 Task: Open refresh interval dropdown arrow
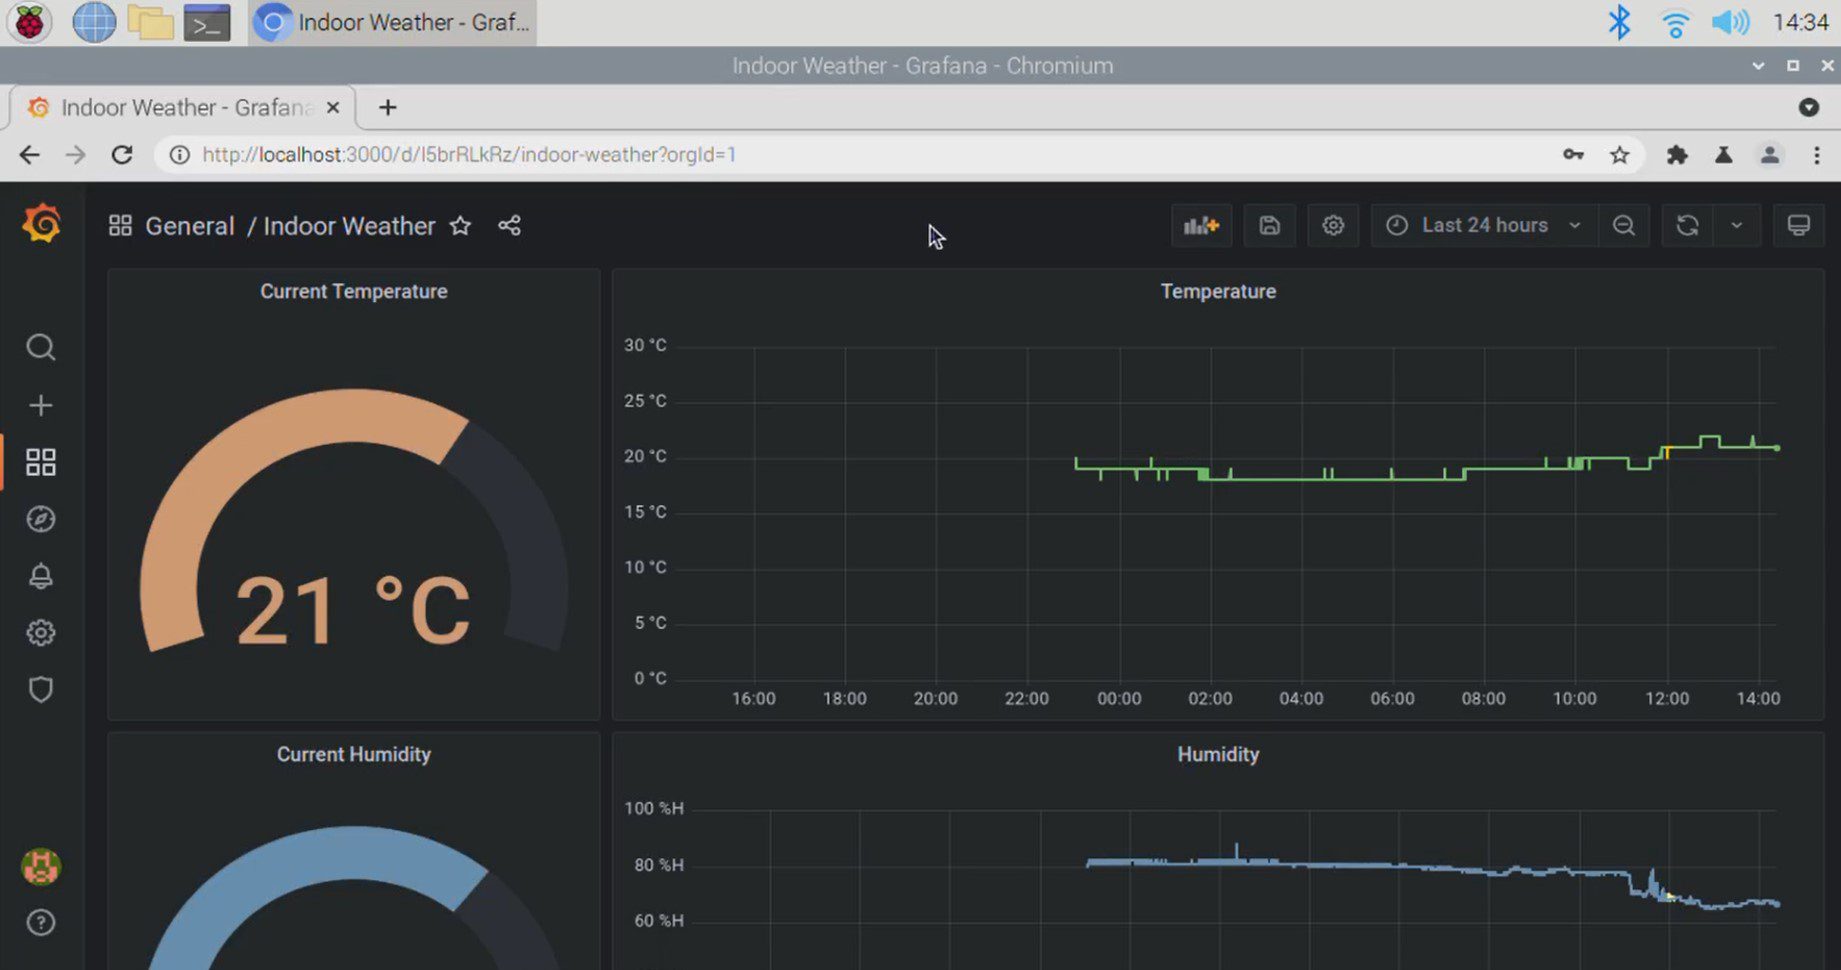(x=1737, y=226)
